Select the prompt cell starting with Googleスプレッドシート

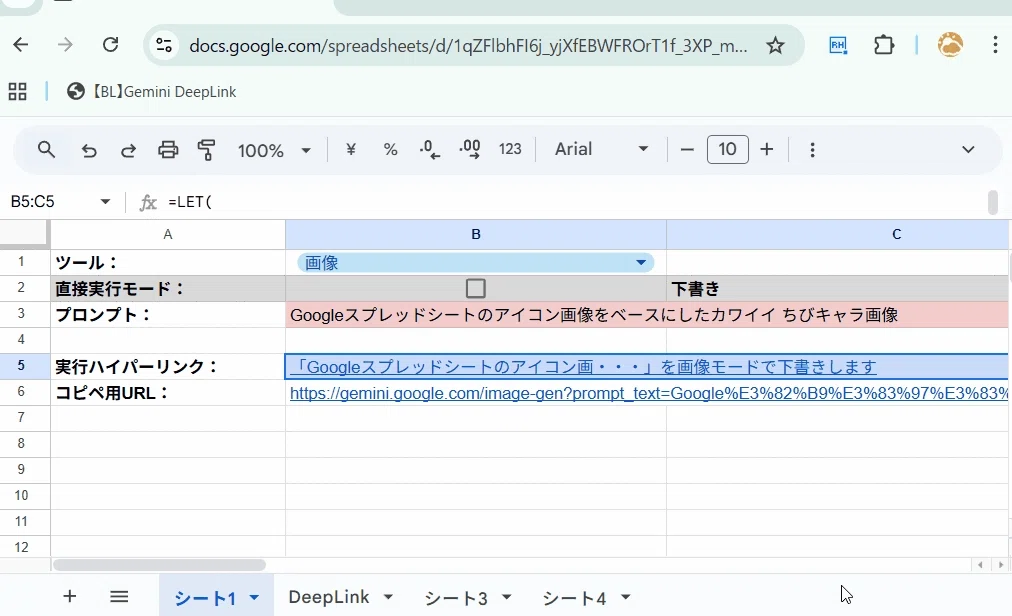(x=647, y=315)
